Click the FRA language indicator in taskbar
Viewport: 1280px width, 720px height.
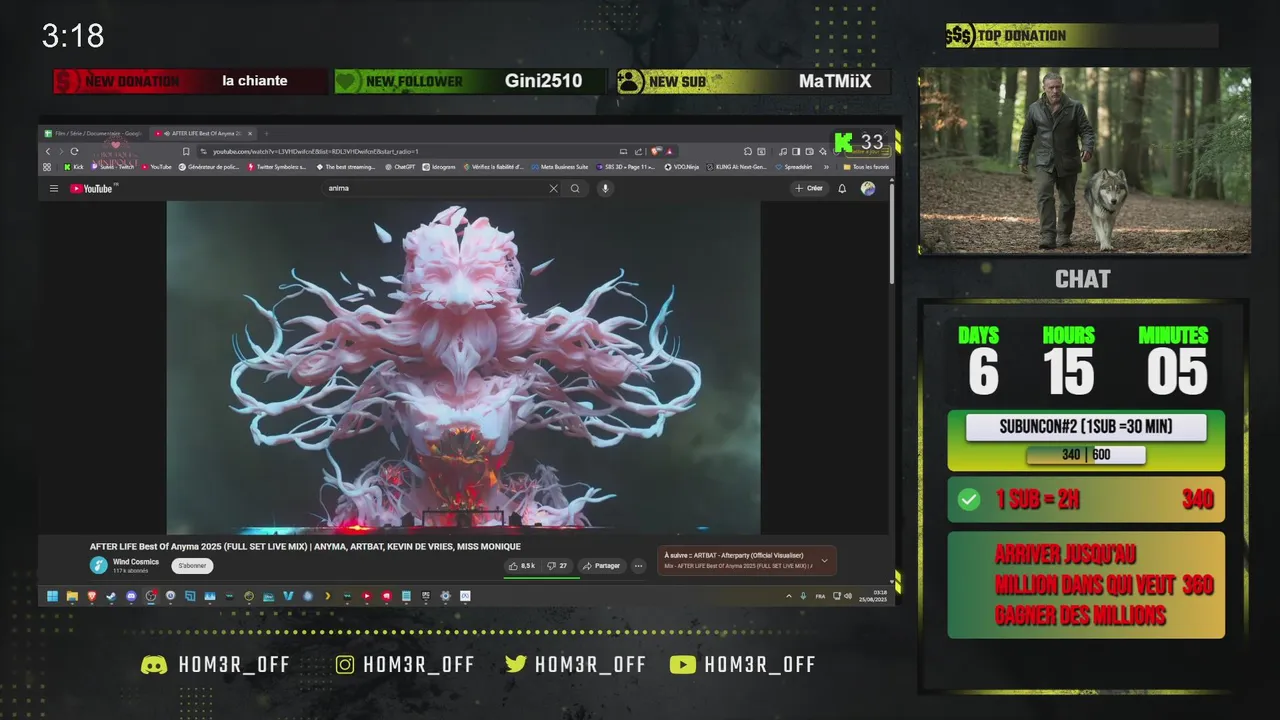(x=820, y=596)
